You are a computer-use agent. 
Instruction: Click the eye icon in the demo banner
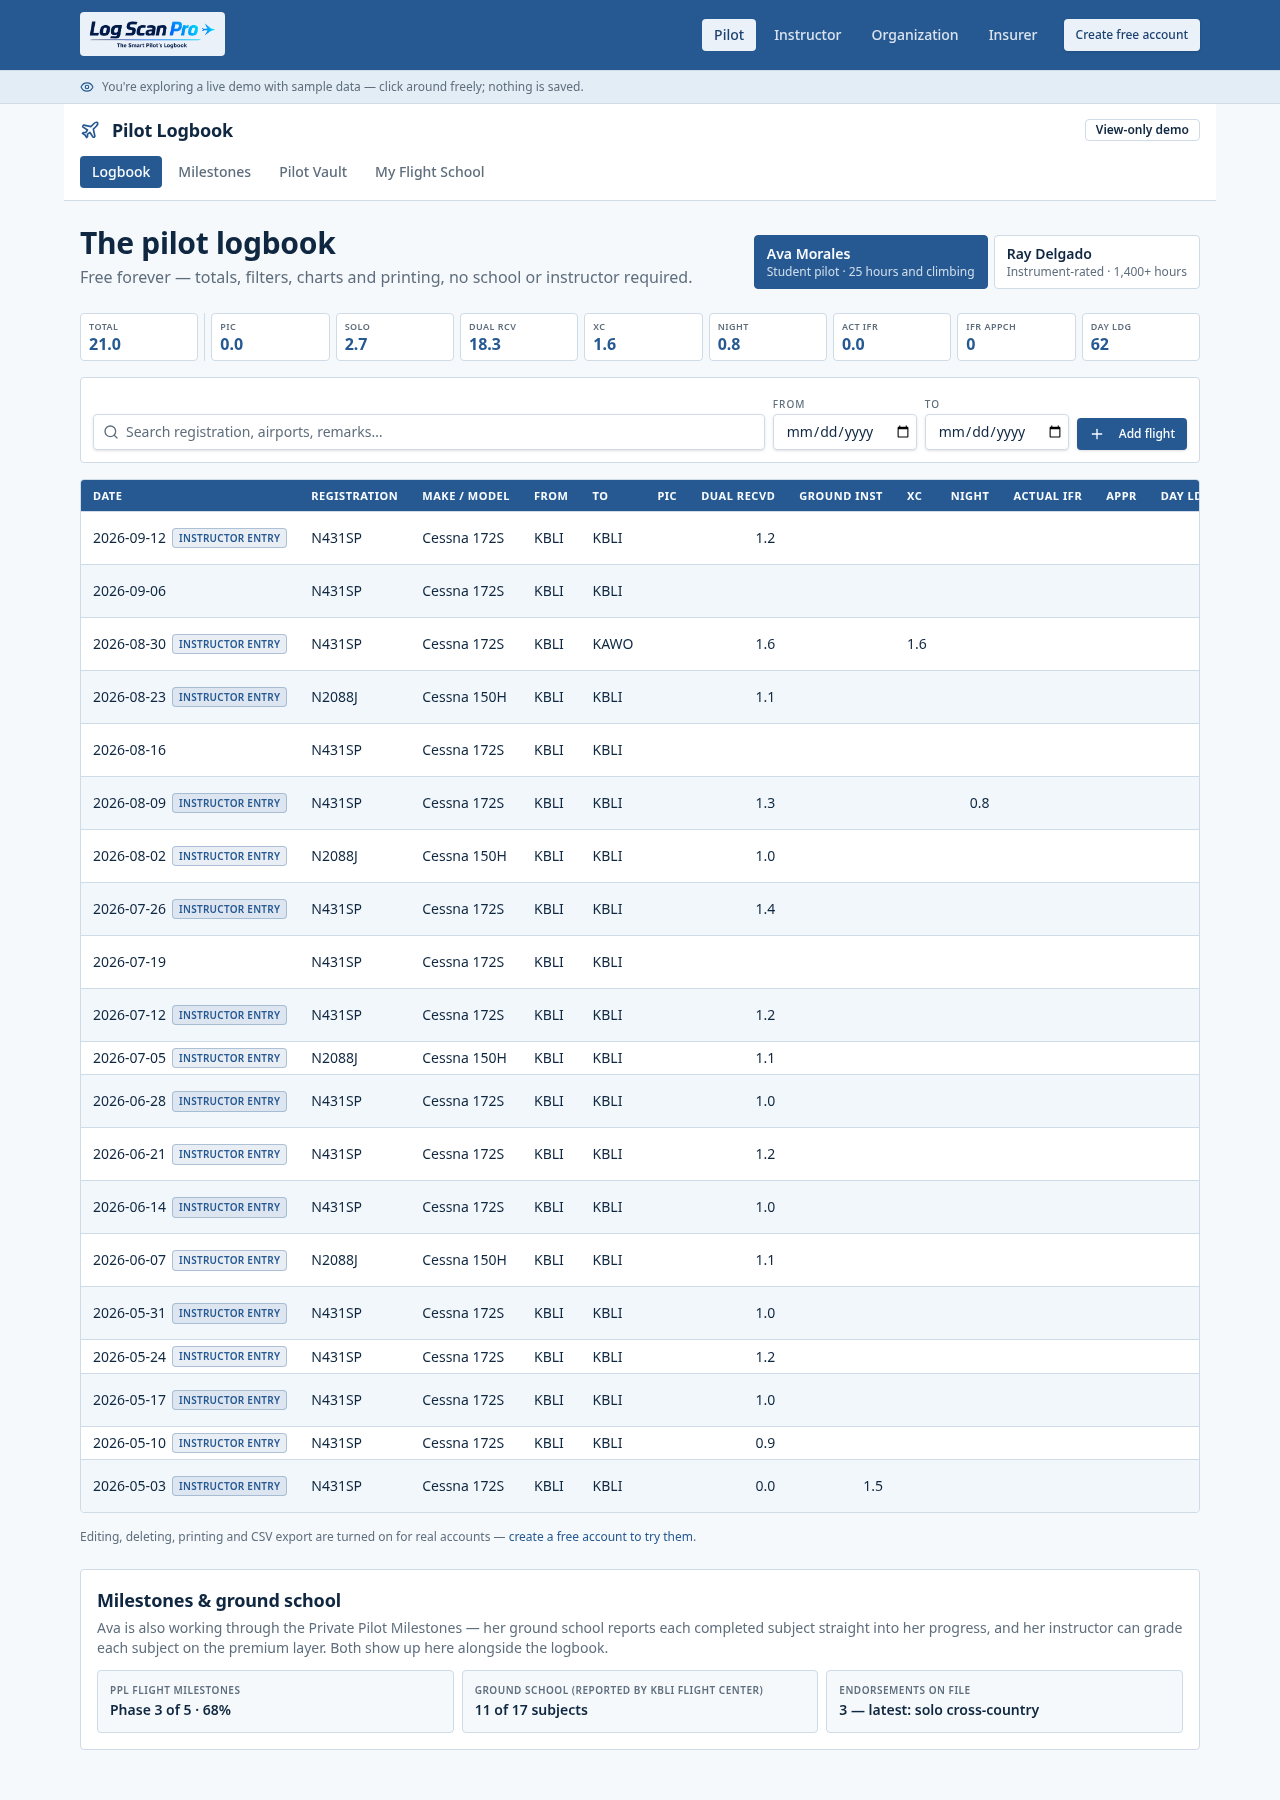point(87,87)
